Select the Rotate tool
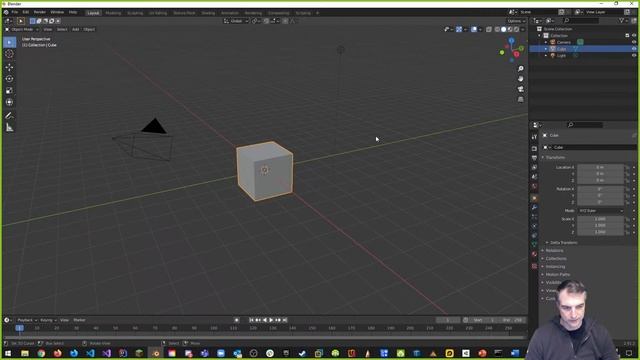640x360 pixels. coord(9,79)
